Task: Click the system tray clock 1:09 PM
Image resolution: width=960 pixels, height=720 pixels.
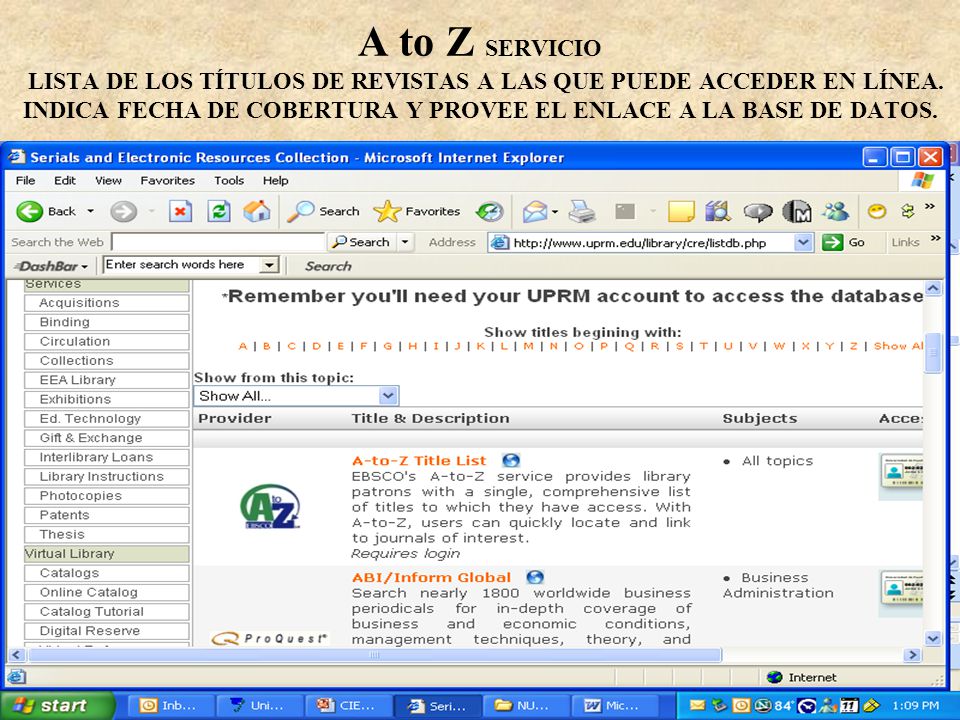Action: [915, 705]
